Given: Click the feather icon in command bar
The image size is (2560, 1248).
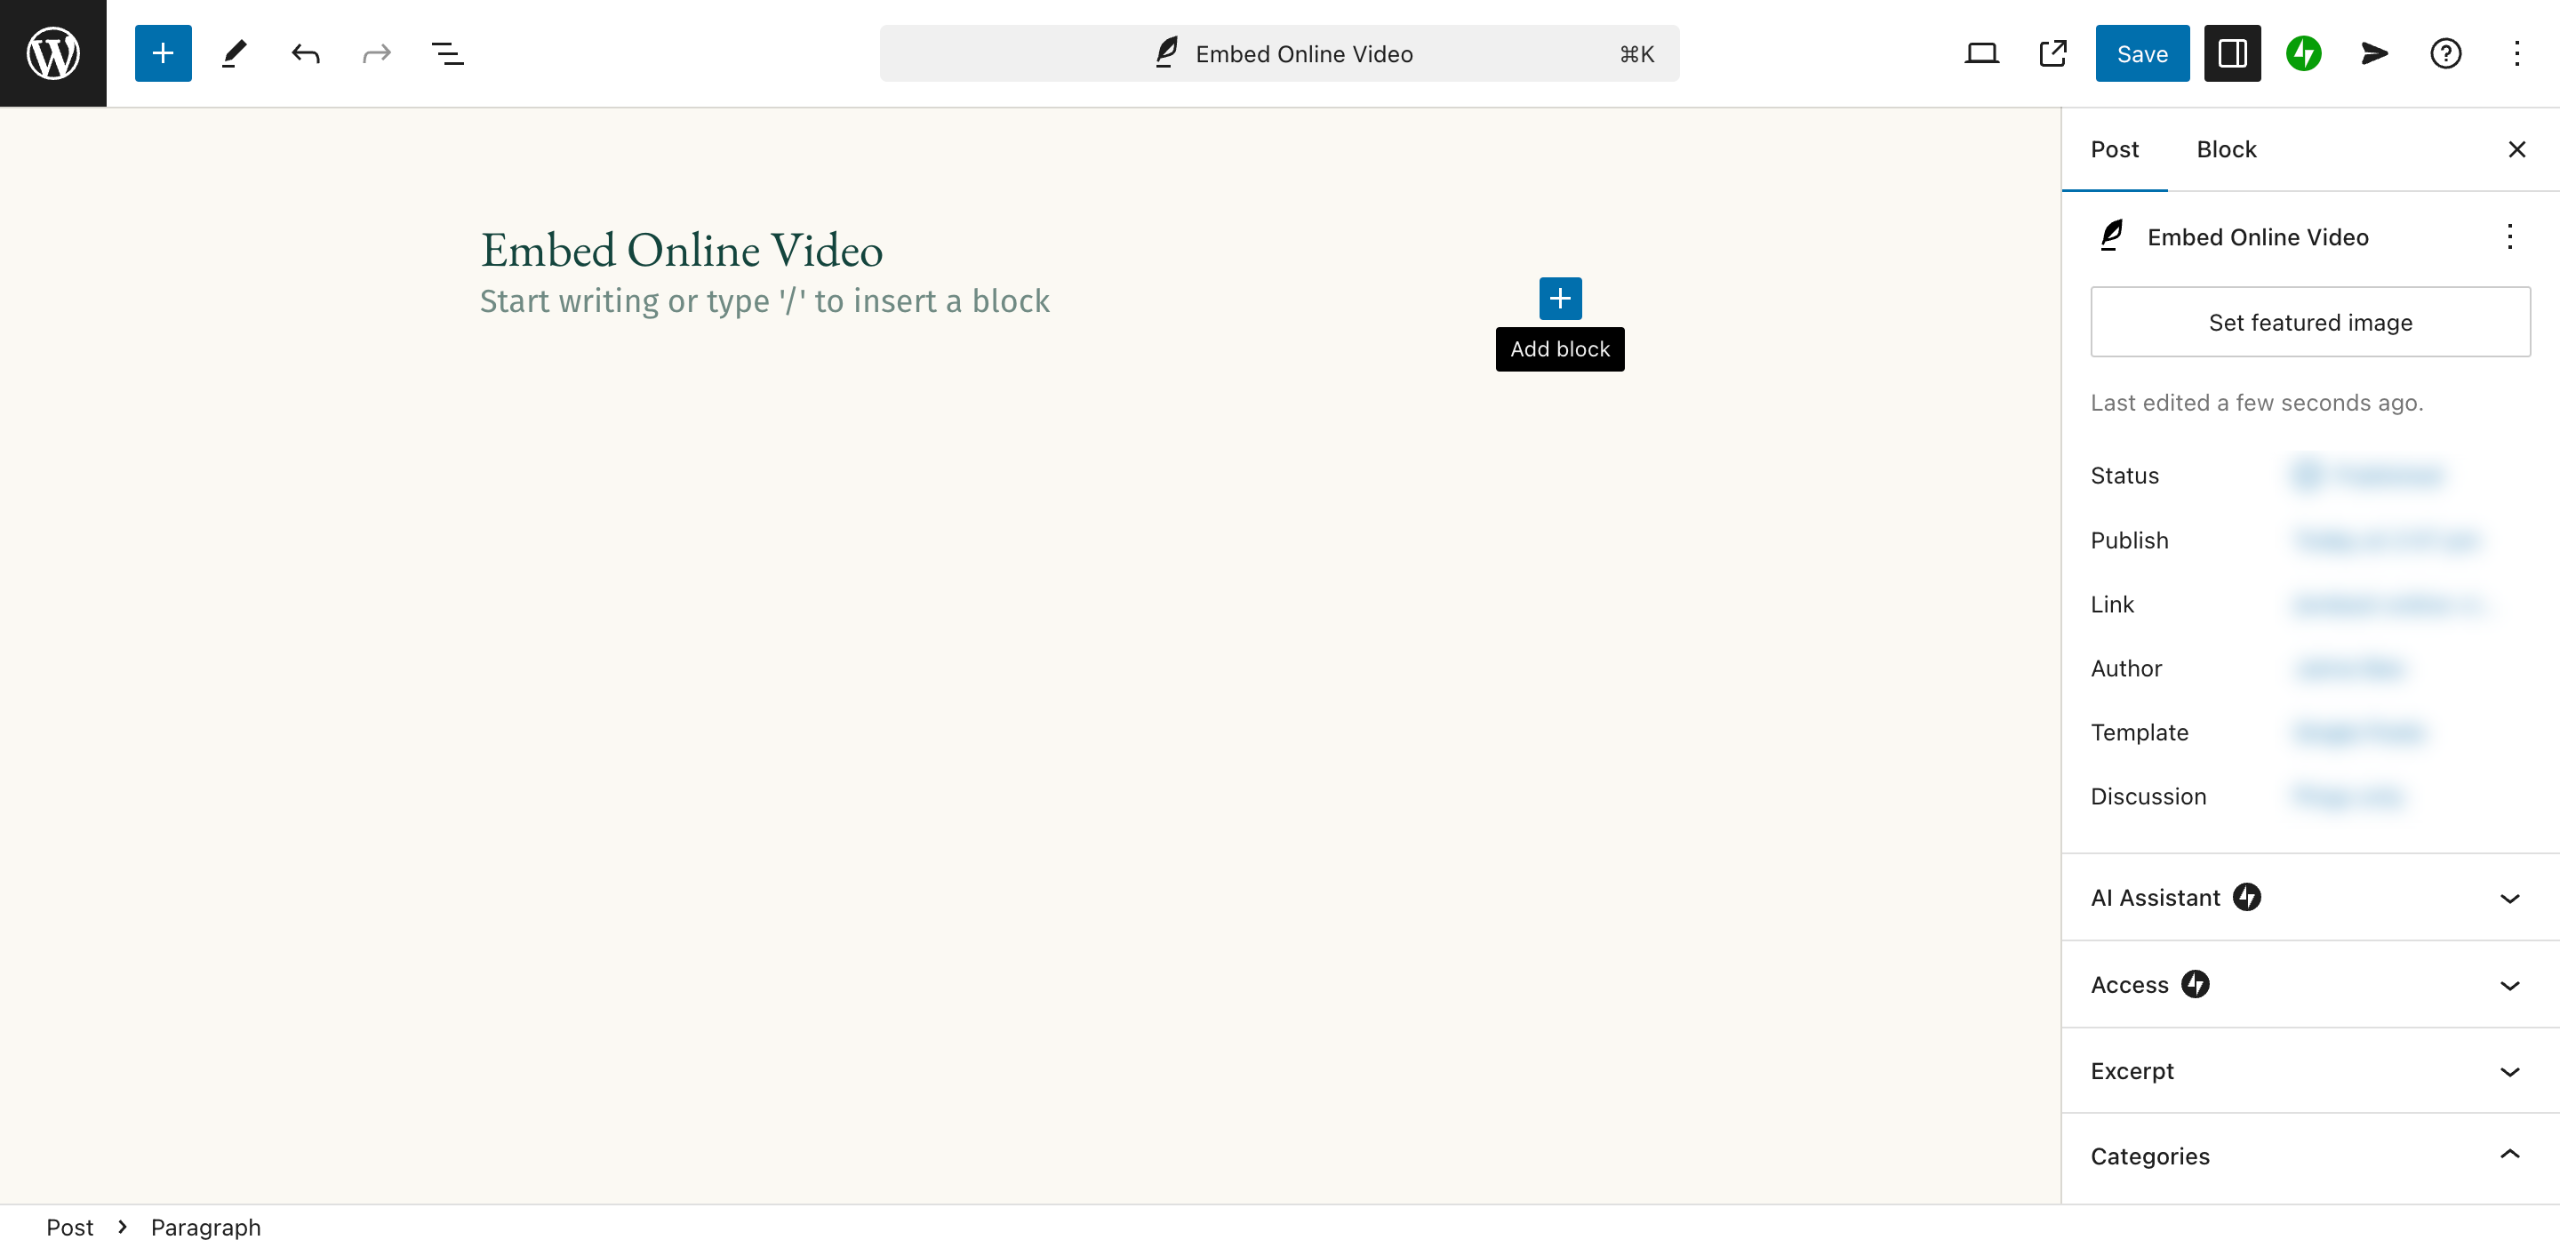Looking at the screenshot, I should (1166, 52).
